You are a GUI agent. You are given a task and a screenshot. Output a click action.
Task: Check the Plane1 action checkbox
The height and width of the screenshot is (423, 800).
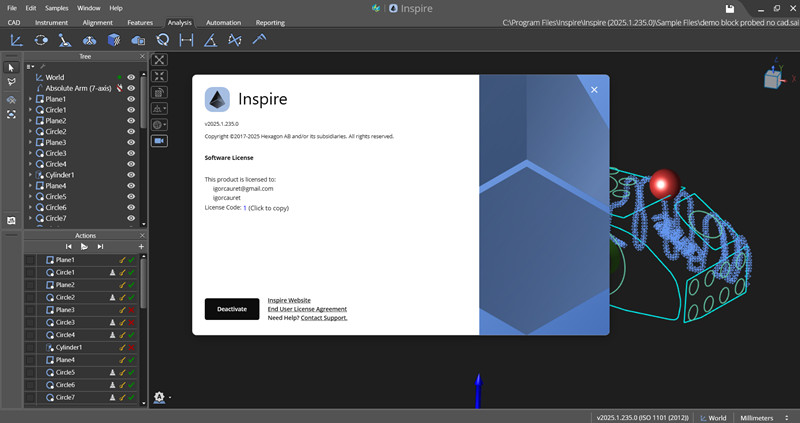tap(30, 260)
